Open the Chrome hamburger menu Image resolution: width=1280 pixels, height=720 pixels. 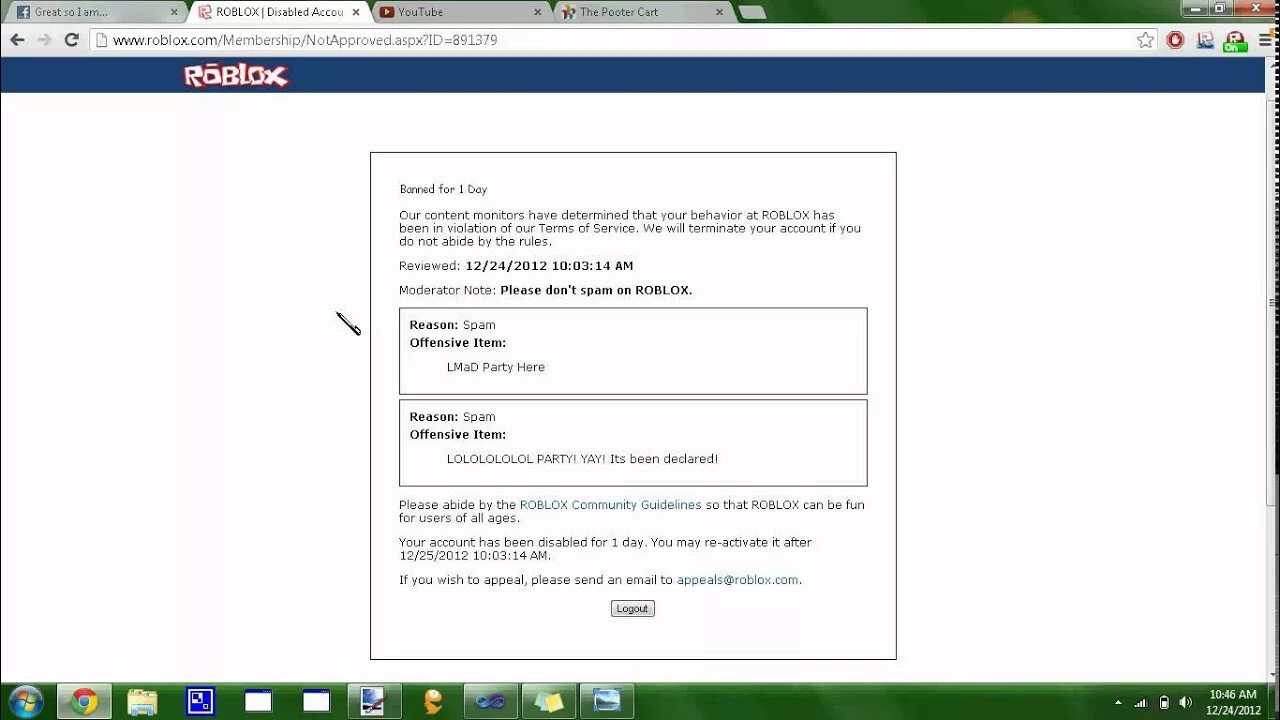point(1266,40)
